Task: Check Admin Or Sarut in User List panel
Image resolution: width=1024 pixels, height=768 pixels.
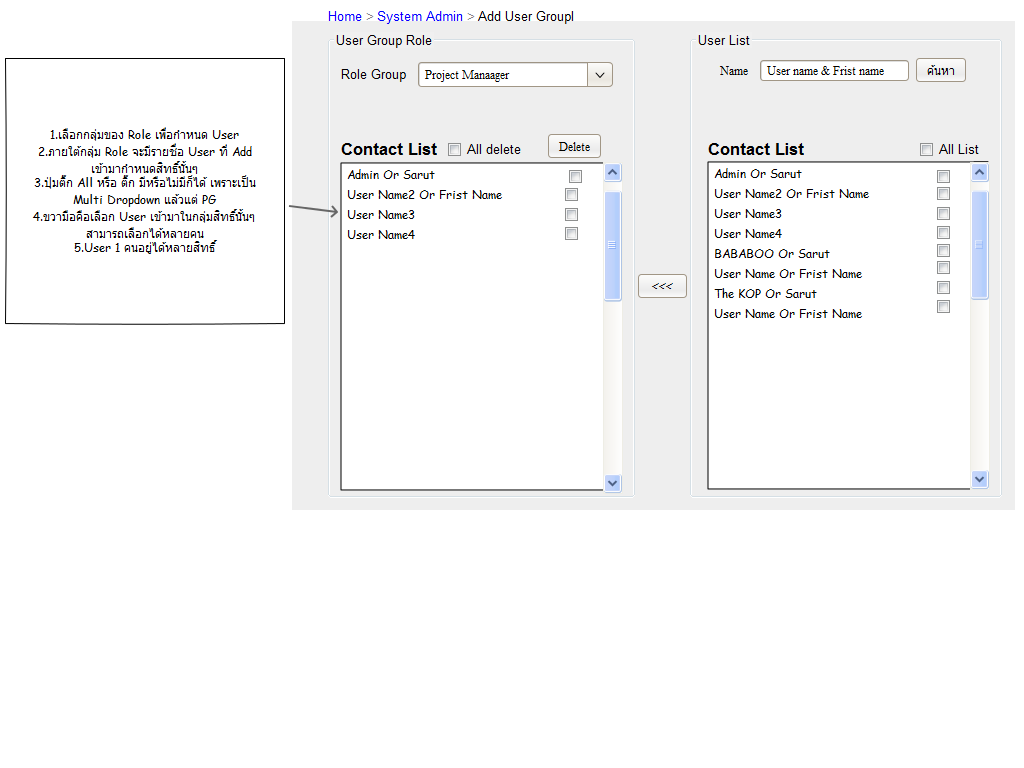Action: tap(943, 176)
